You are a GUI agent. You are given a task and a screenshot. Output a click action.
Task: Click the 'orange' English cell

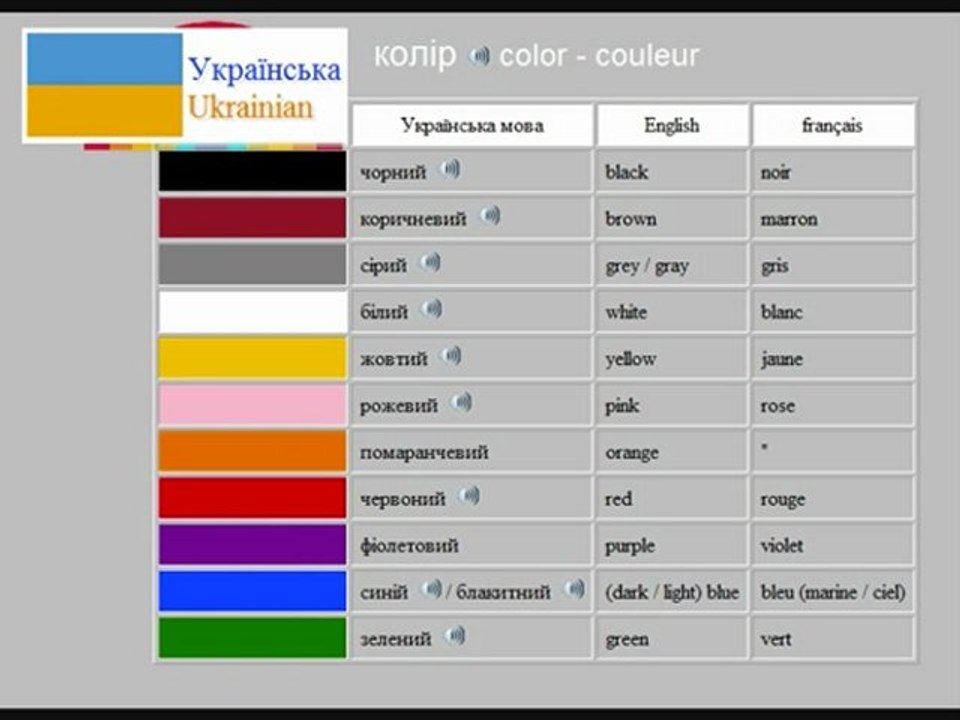tap(672, 451)
